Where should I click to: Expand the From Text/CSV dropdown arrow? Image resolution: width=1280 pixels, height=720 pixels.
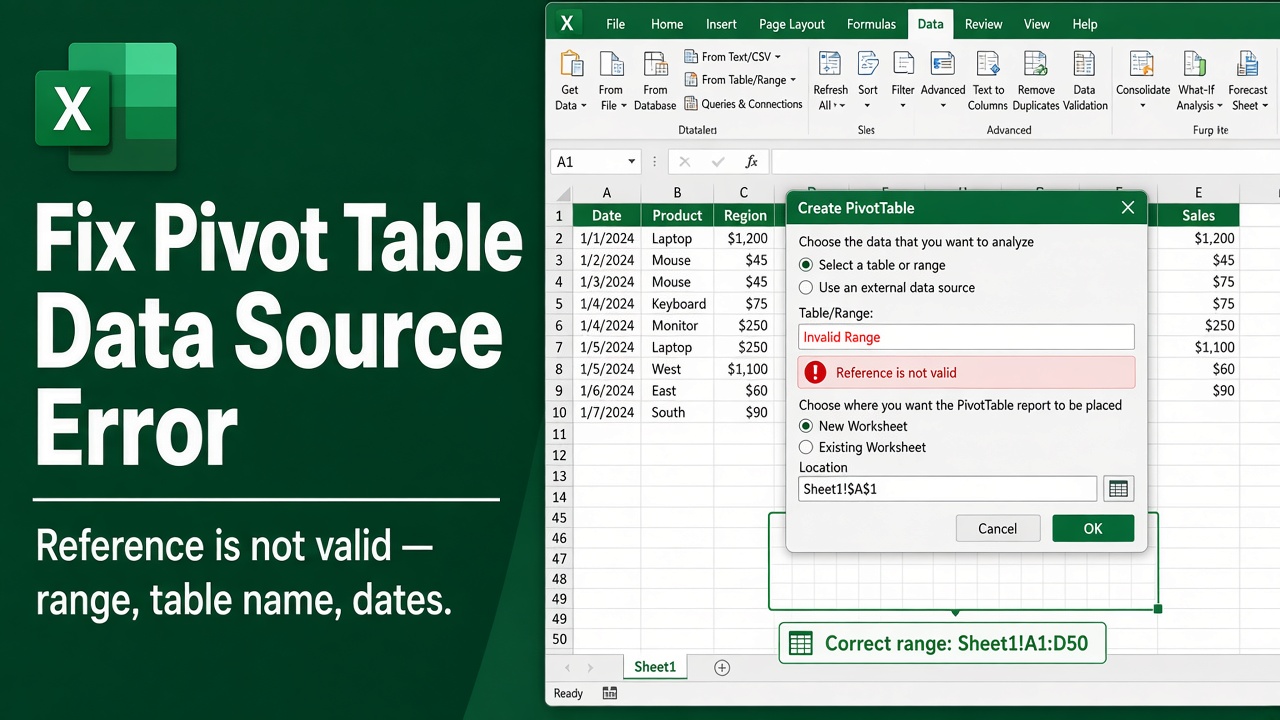pos(778,57)
